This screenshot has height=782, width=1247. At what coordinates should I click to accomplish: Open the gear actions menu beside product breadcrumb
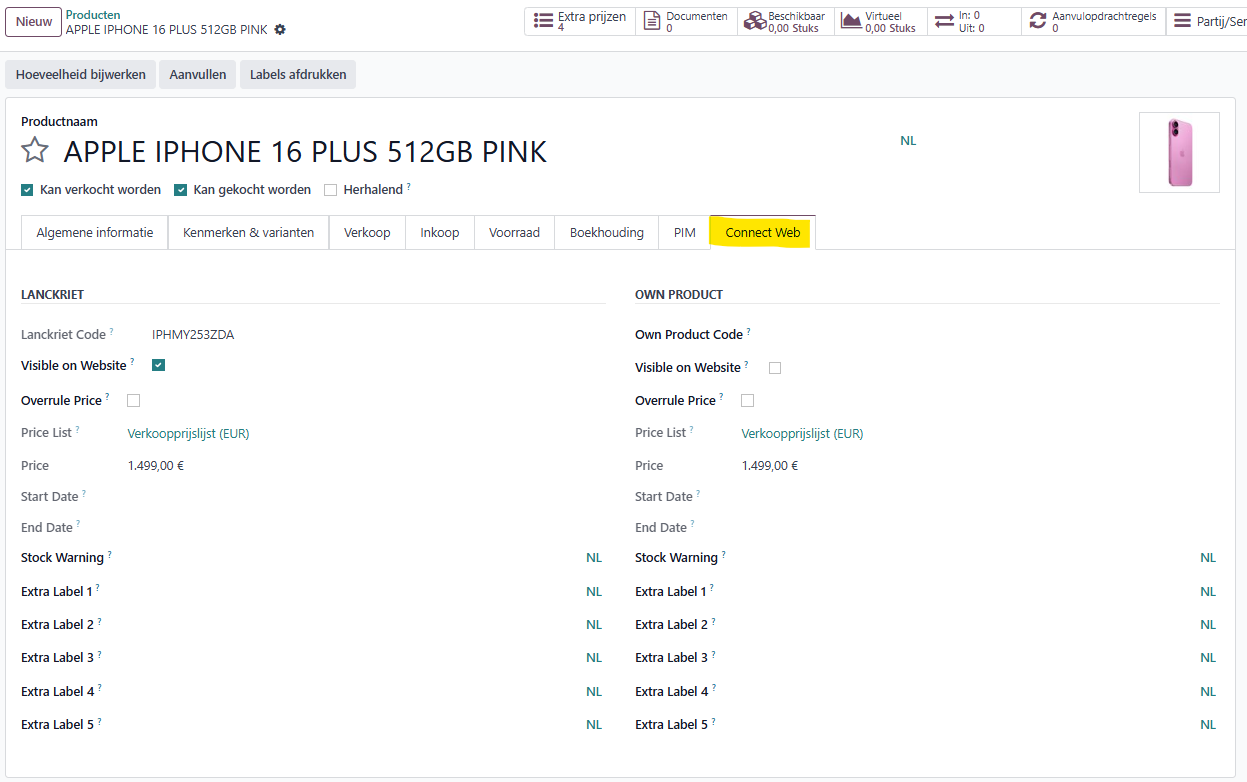coord(280,30)
